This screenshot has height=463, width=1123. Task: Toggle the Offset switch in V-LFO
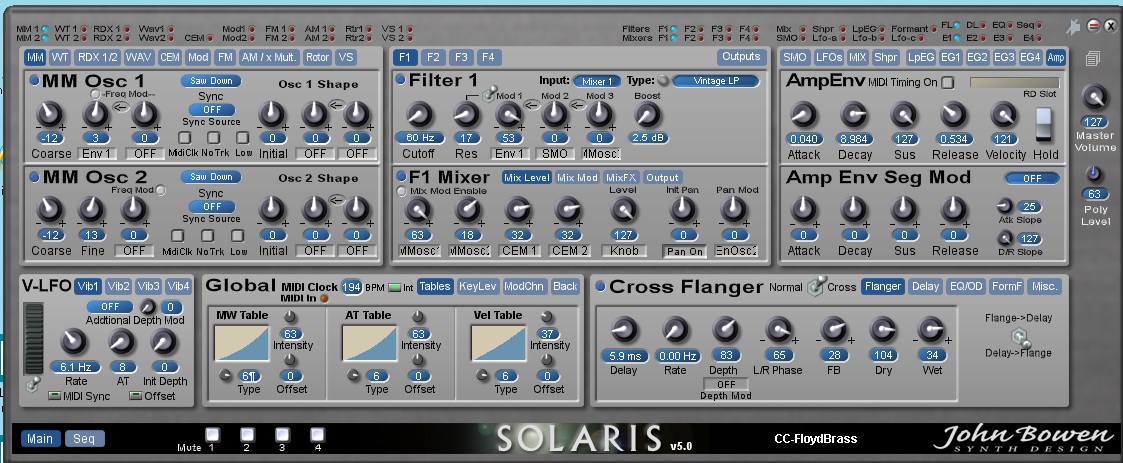coord(135,396)
